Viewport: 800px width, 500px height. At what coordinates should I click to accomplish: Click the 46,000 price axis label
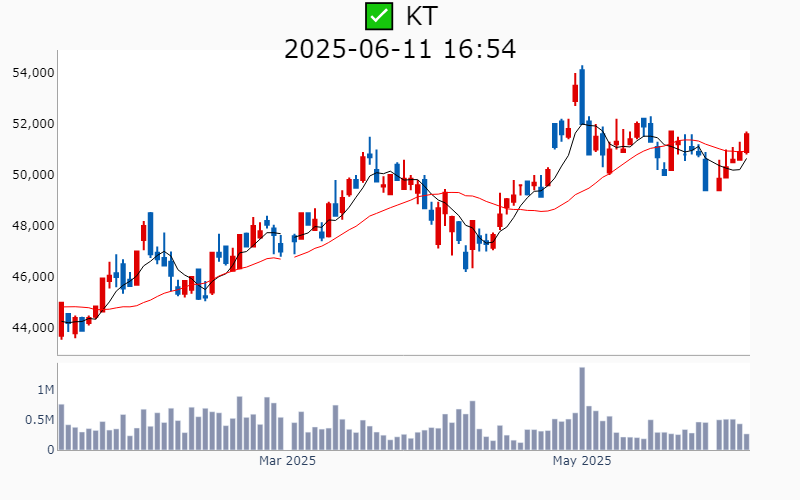34,277
